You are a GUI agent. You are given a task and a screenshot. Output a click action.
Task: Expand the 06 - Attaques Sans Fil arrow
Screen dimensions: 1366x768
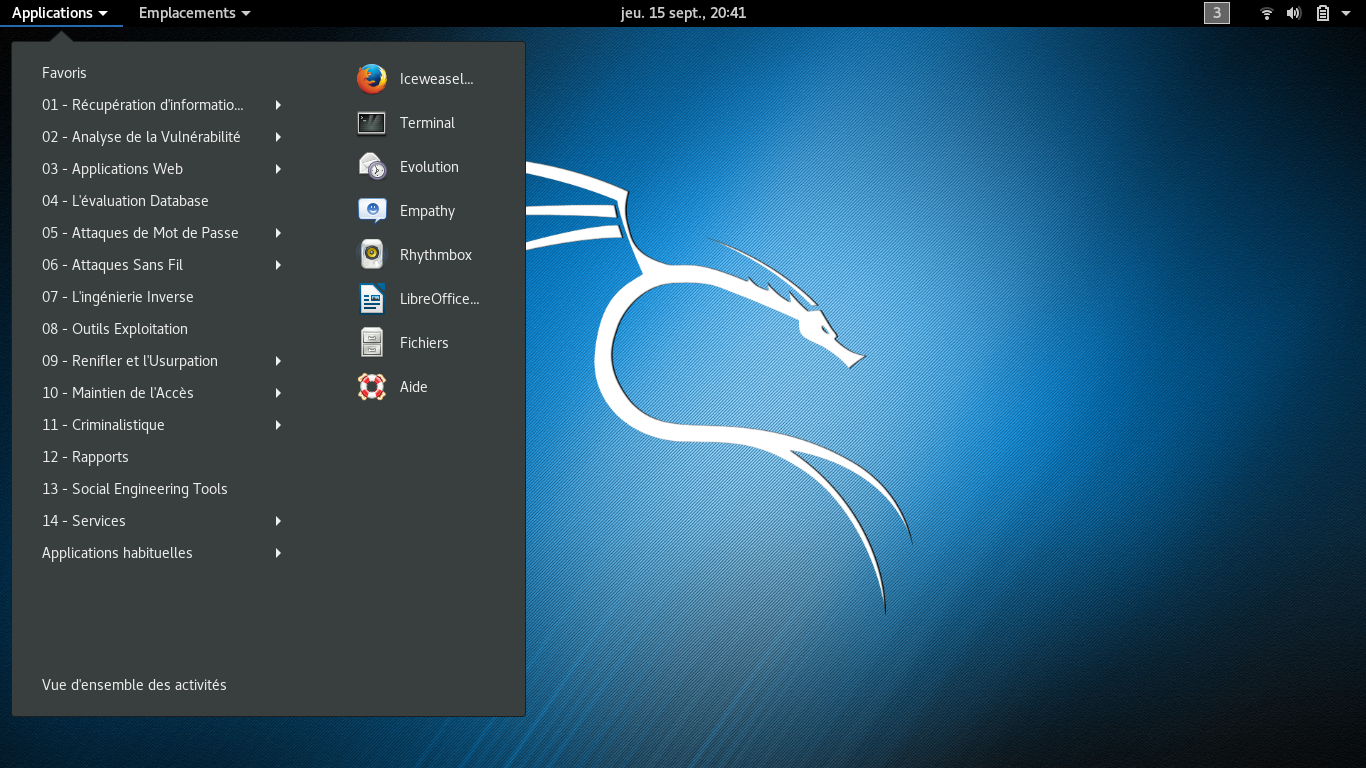tap(278, 265)
